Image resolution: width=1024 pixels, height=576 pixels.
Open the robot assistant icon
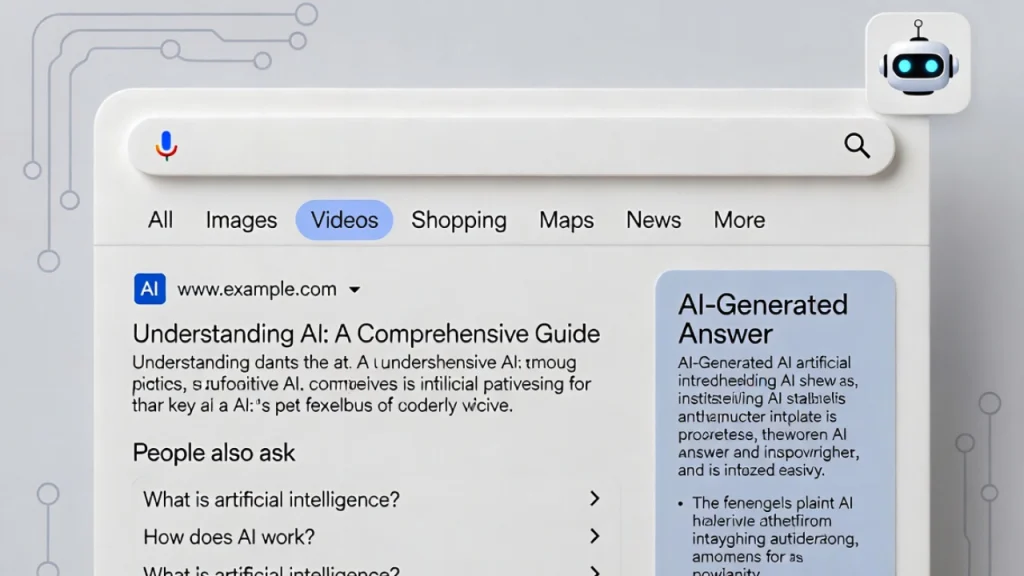(917, 62)
